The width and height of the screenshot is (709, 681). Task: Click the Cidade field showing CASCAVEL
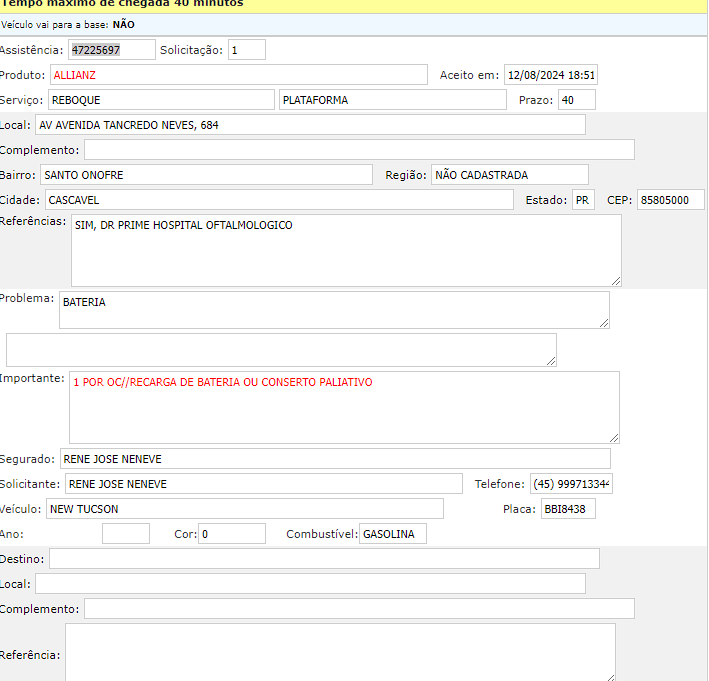(x=278, y=200)
